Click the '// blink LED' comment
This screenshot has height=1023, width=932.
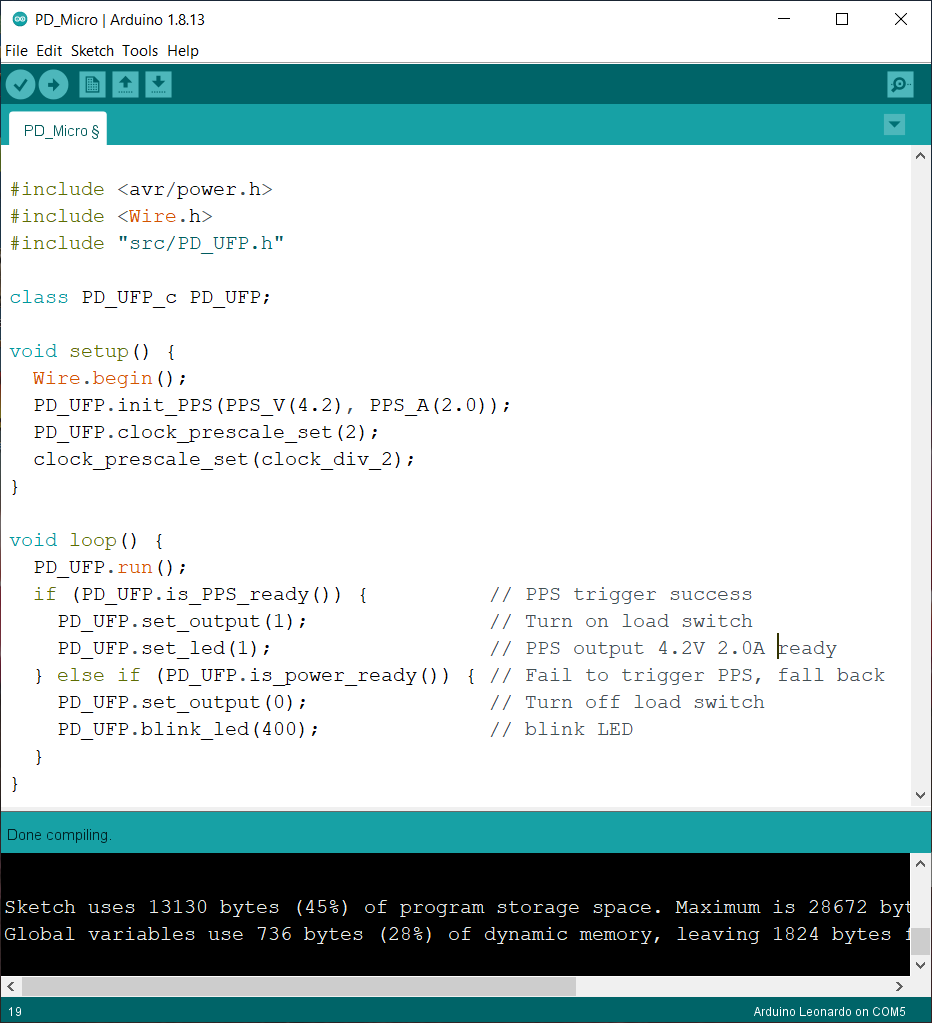click(x=561, y=729)
